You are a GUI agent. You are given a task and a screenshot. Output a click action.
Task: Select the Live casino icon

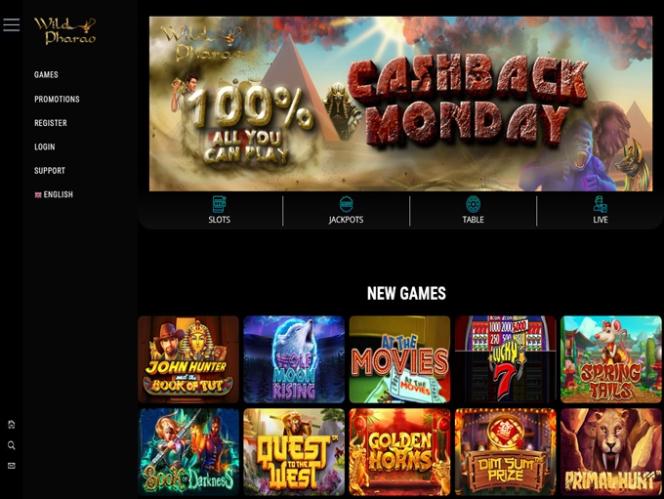(x=600, y=205)
